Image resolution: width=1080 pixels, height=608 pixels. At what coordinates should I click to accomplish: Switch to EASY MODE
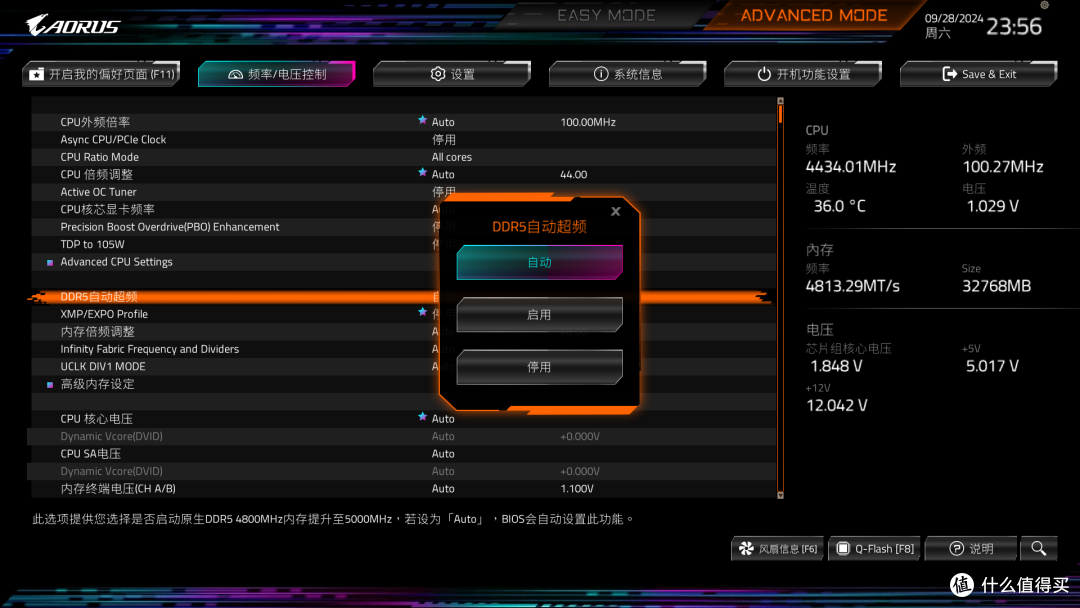(606, 15)
